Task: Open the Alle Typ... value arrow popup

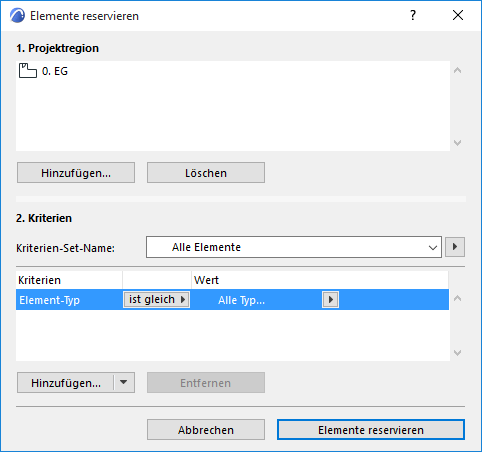Action: 330,299
